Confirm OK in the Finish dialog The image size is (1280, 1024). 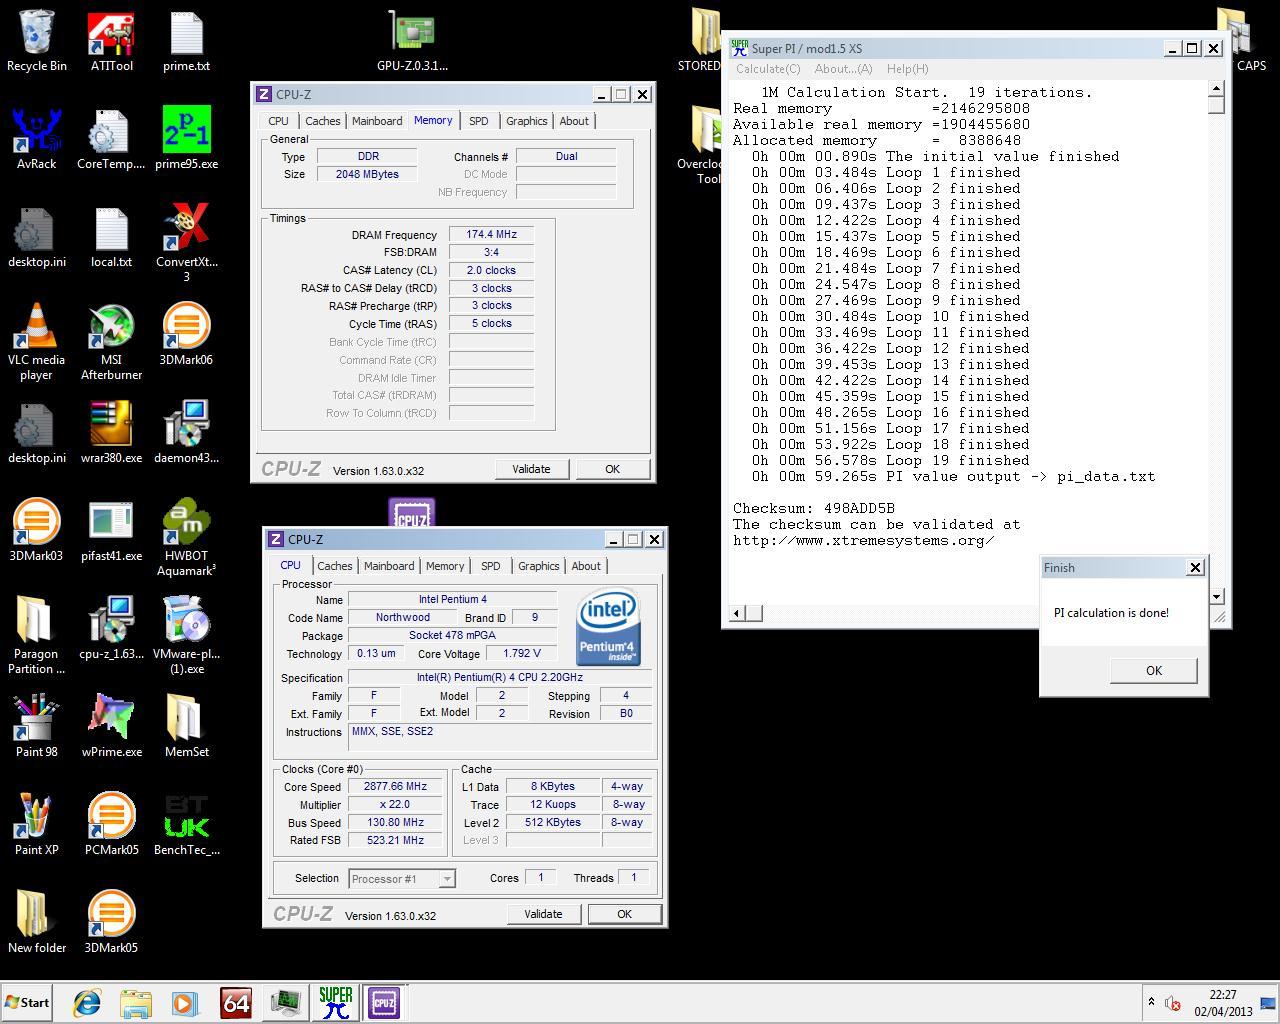[x=1153, y=671]
